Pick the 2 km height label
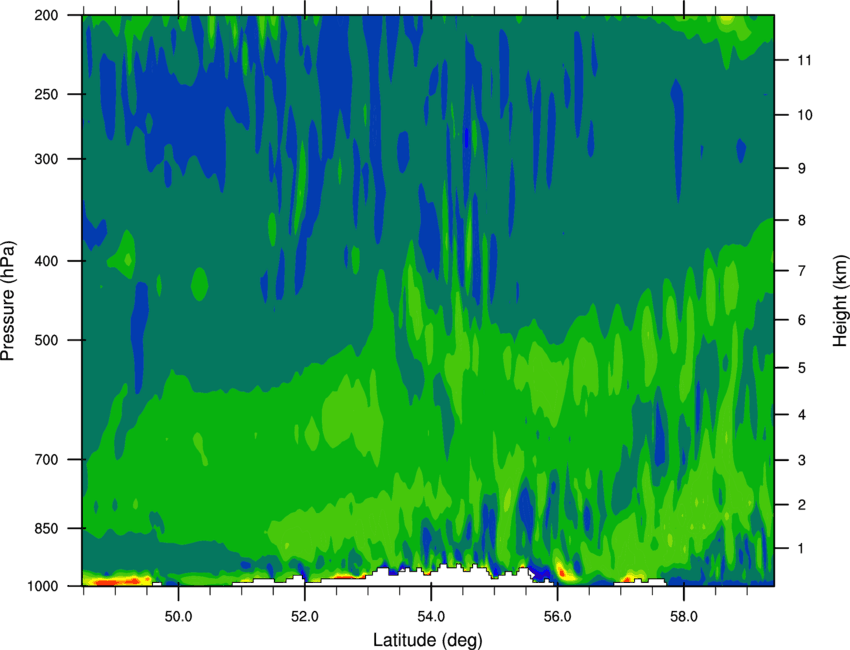Screen dimensions: 850x650 click(802, 505)
